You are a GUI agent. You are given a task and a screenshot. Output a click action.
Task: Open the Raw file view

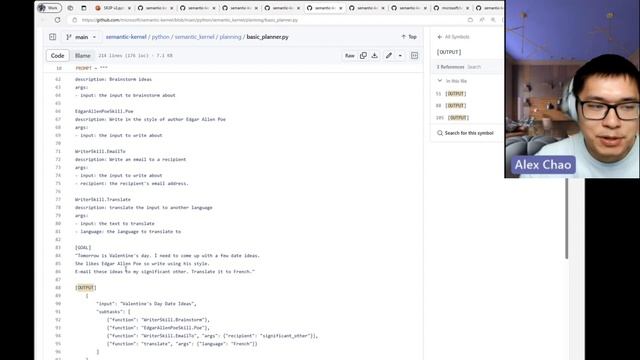pos(350,56)
